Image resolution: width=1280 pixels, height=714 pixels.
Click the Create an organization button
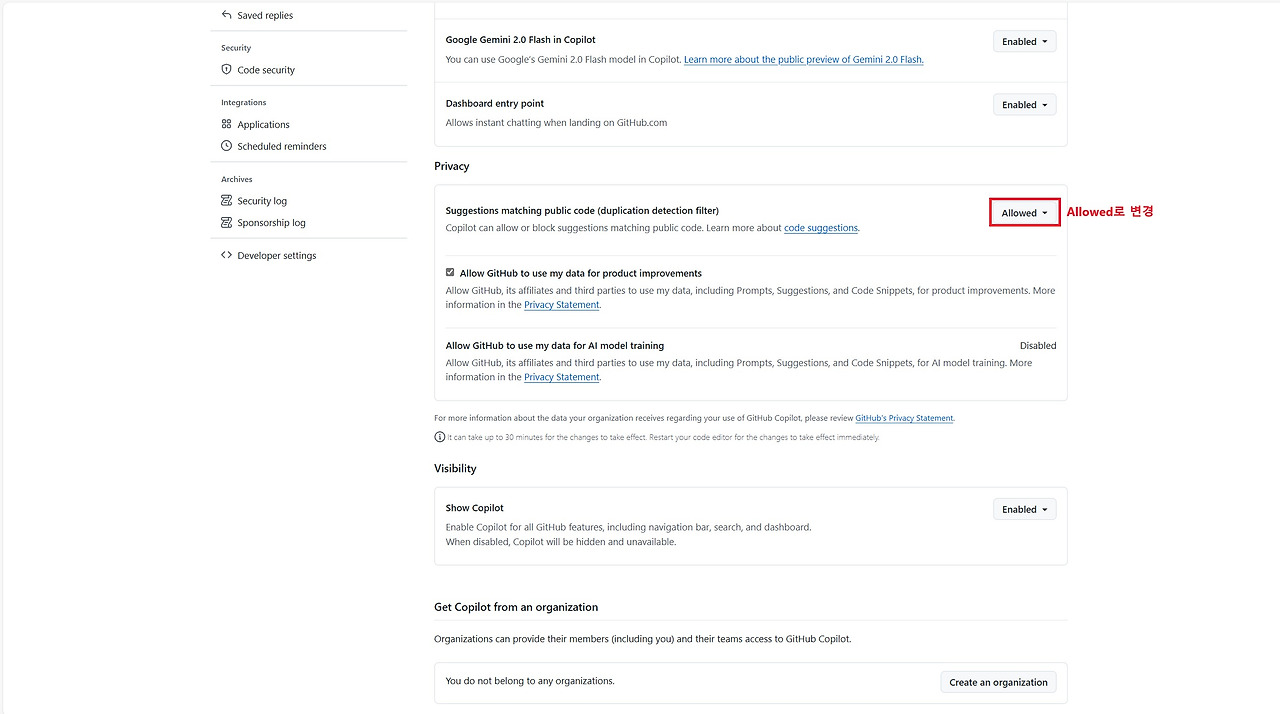coord(997,681)
